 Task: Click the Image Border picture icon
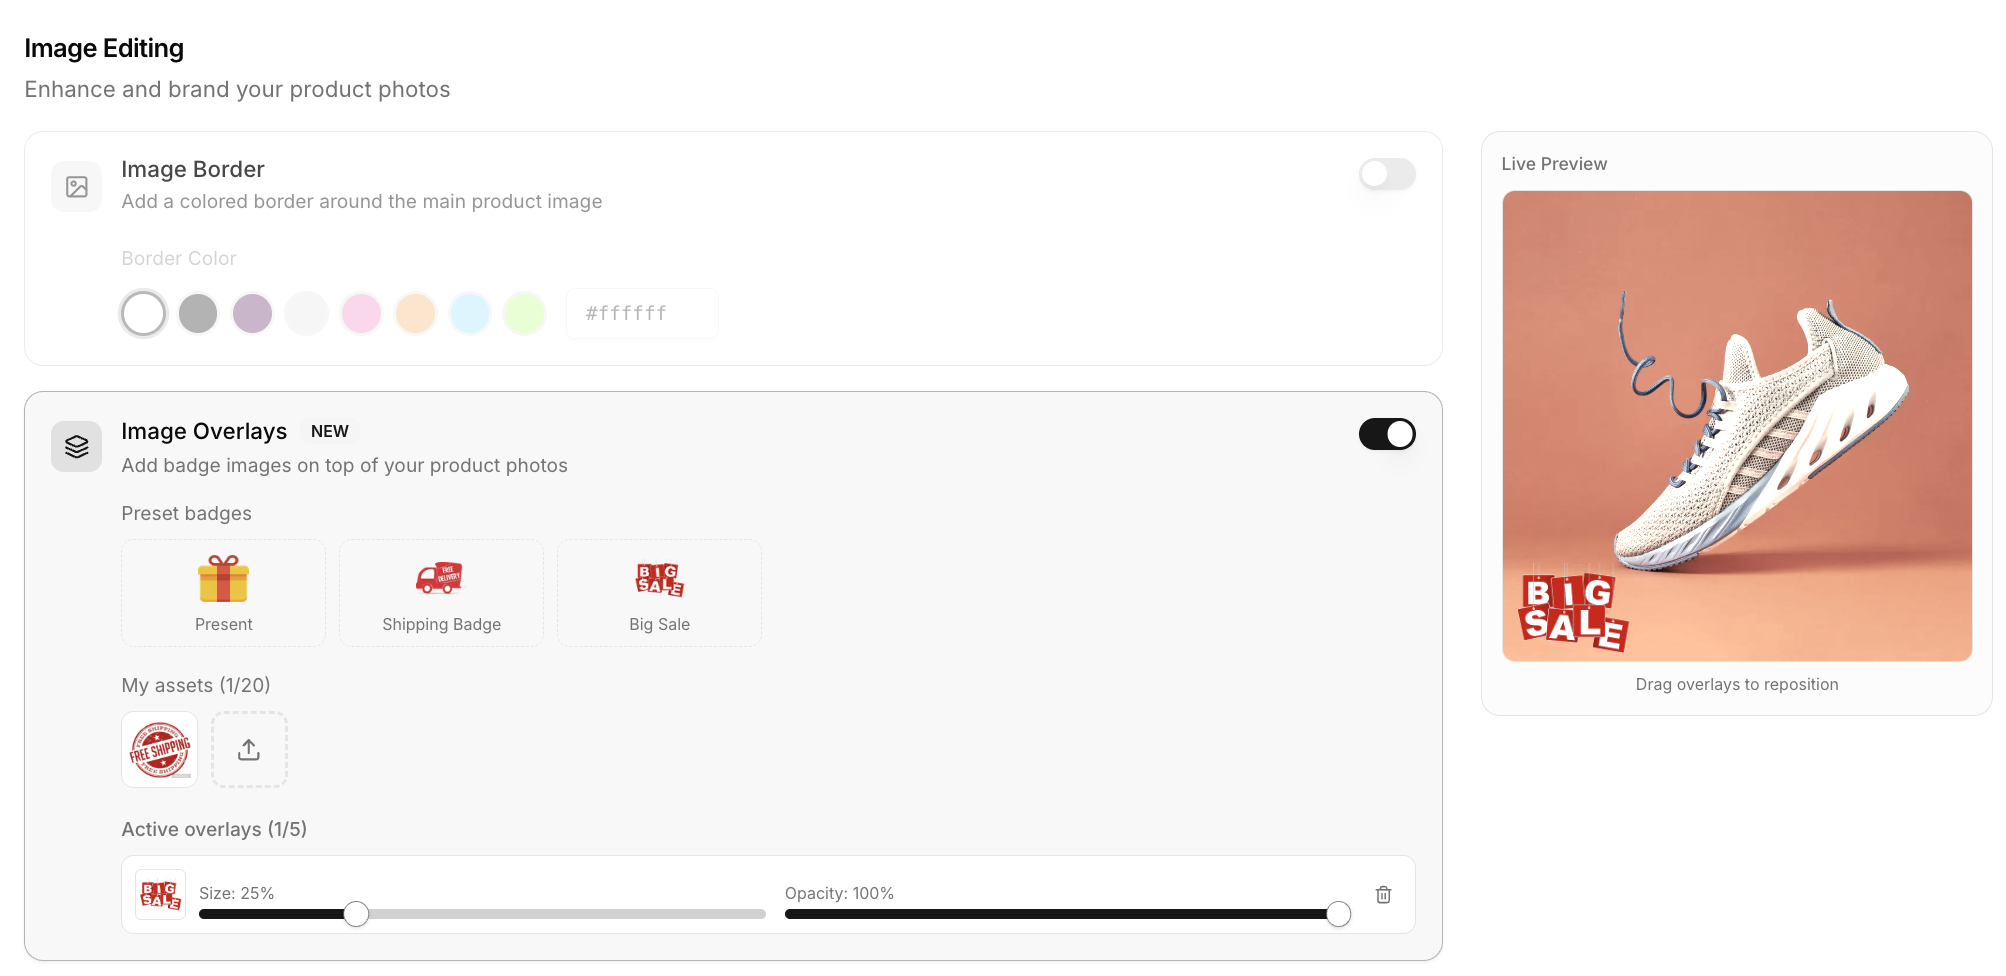77,187
